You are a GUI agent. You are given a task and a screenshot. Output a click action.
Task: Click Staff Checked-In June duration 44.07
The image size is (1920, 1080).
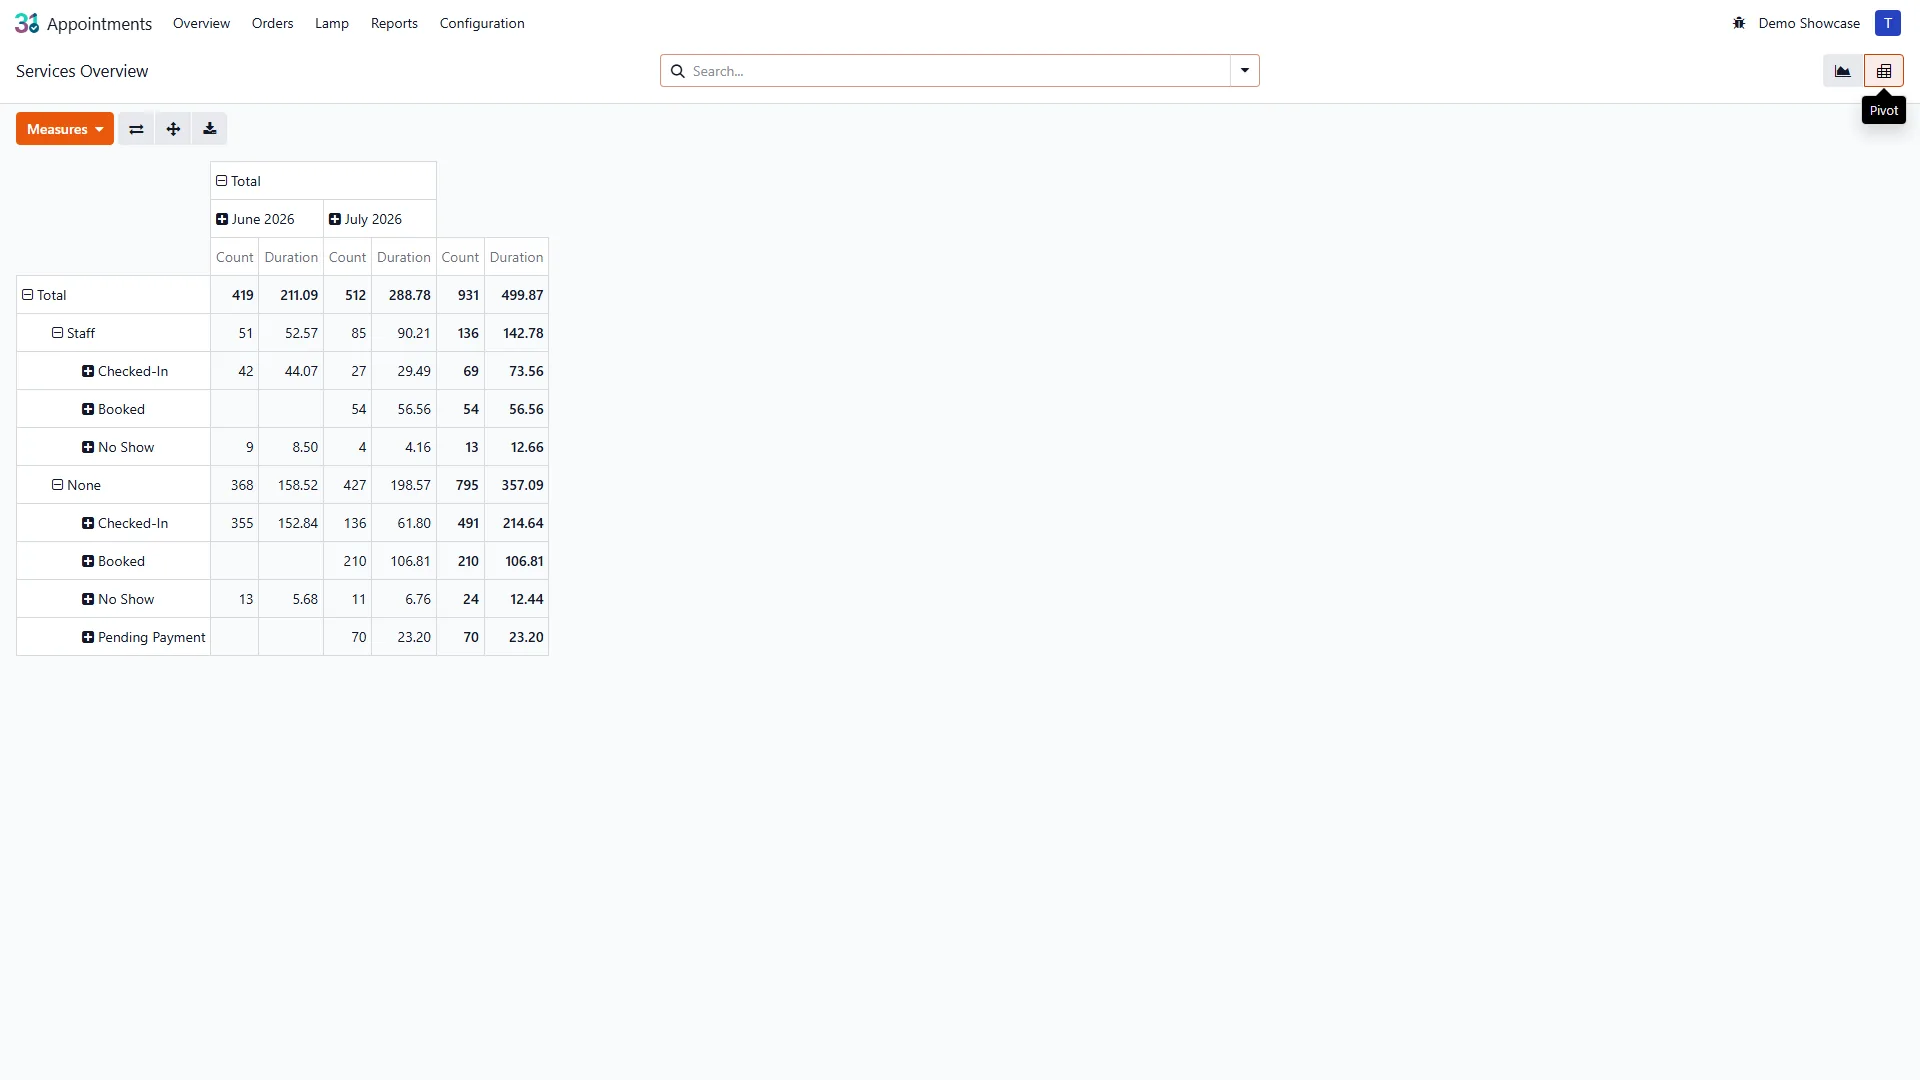(x=291, y=371)
